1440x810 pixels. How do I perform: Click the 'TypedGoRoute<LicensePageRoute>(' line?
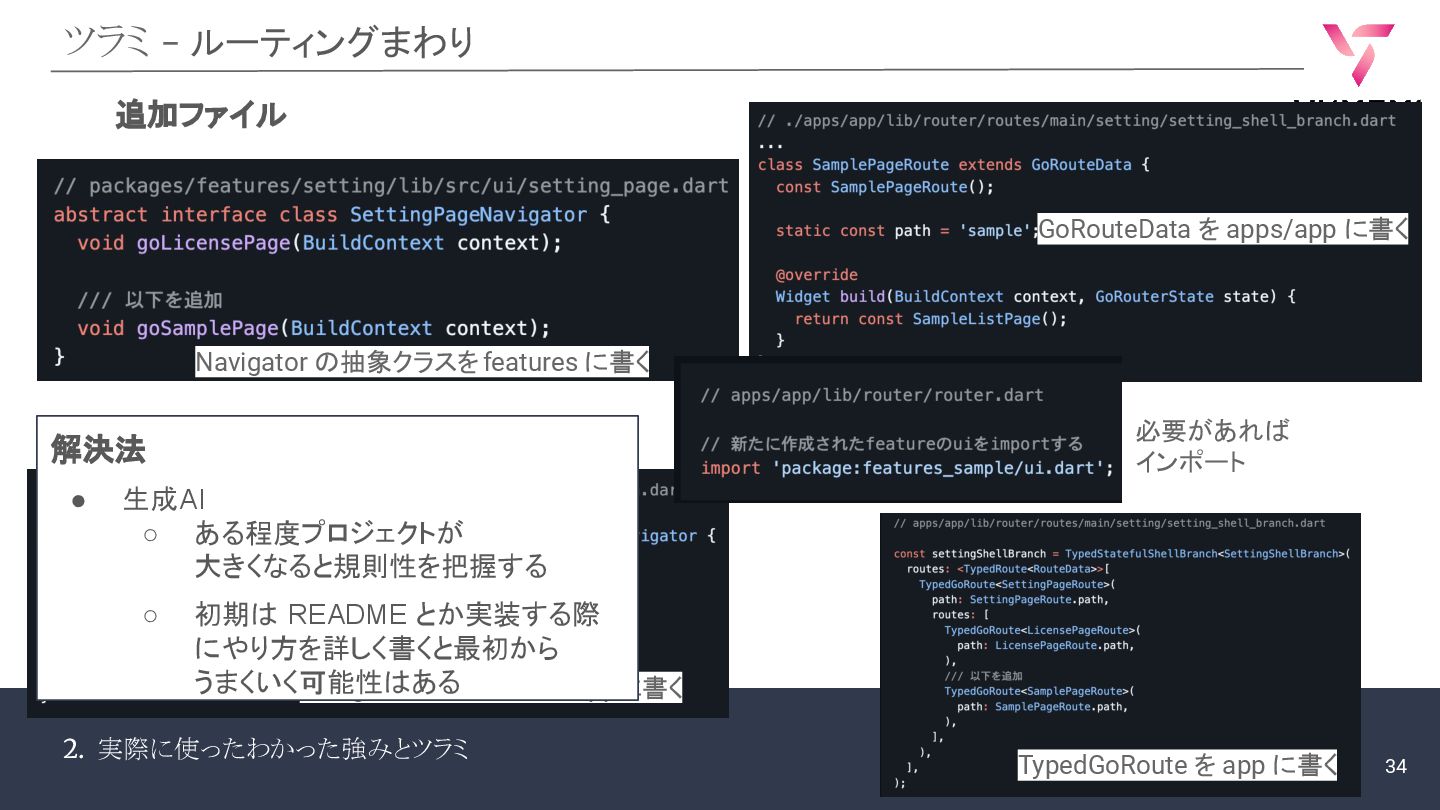(x=1042, y=630)
